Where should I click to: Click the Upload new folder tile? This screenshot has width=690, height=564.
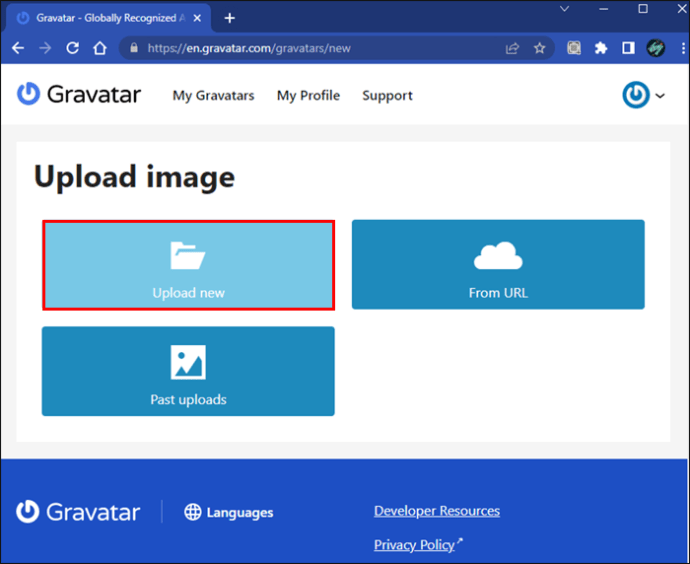click(188, 265)
